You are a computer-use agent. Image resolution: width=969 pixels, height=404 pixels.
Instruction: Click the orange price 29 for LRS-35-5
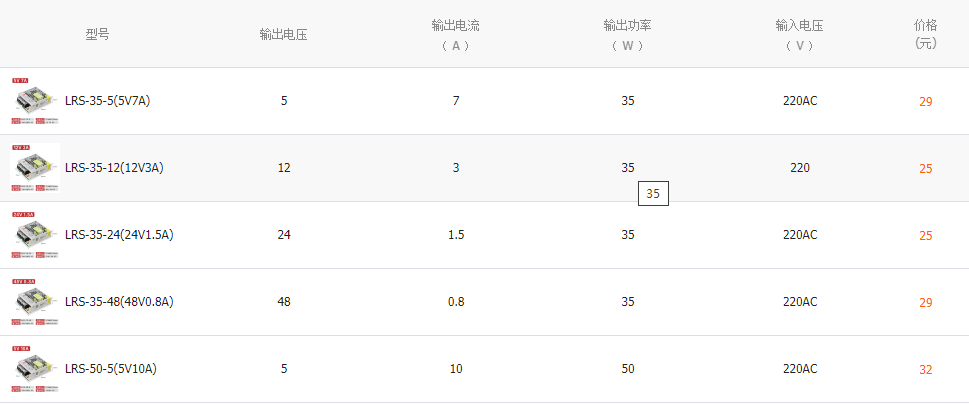click(x=925, y=102)
